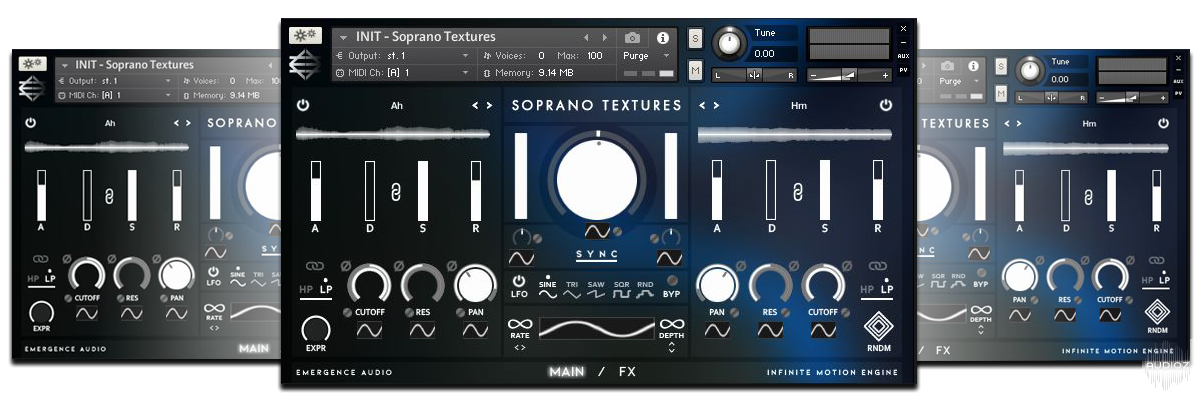Image resolution: width=1200 pixels, height=400 pixels.
Task: Click the volume plus button
Action: point(885,75)
